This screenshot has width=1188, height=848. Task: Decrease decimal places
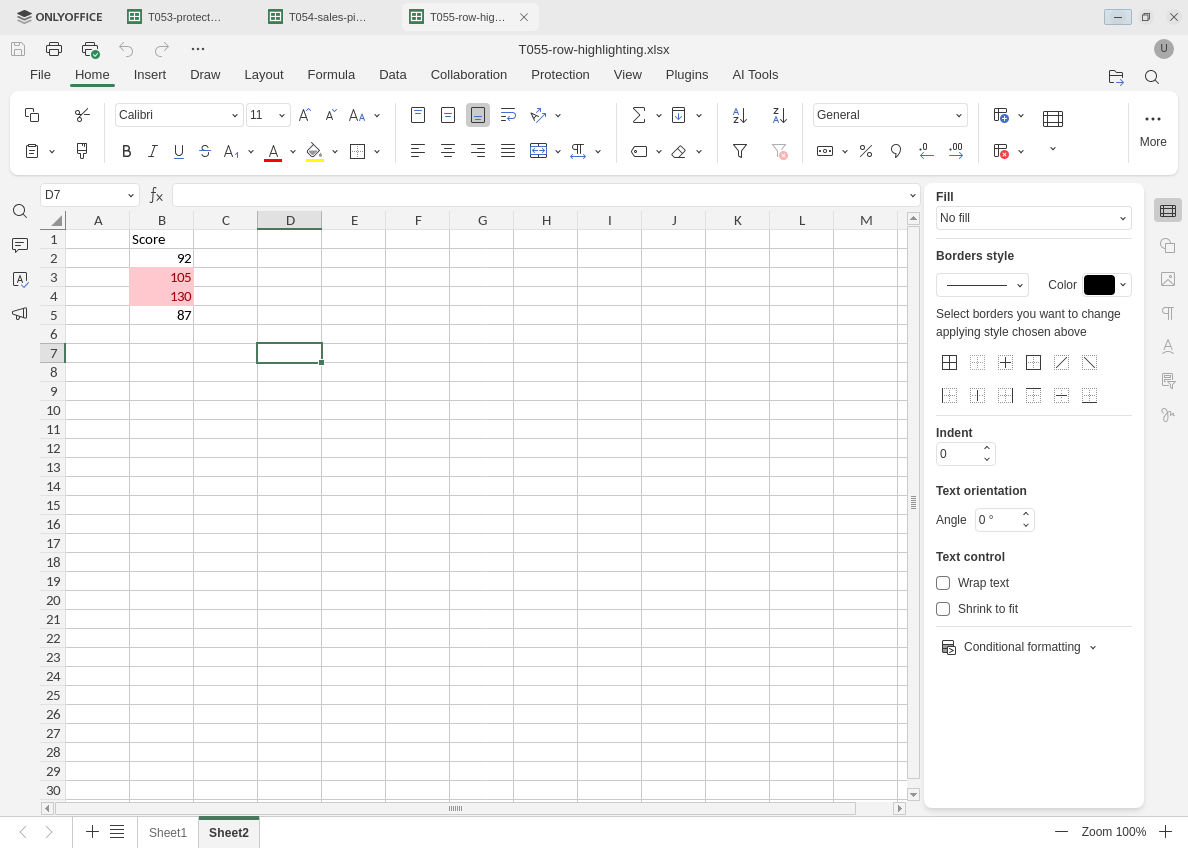[x=926, y=151]
